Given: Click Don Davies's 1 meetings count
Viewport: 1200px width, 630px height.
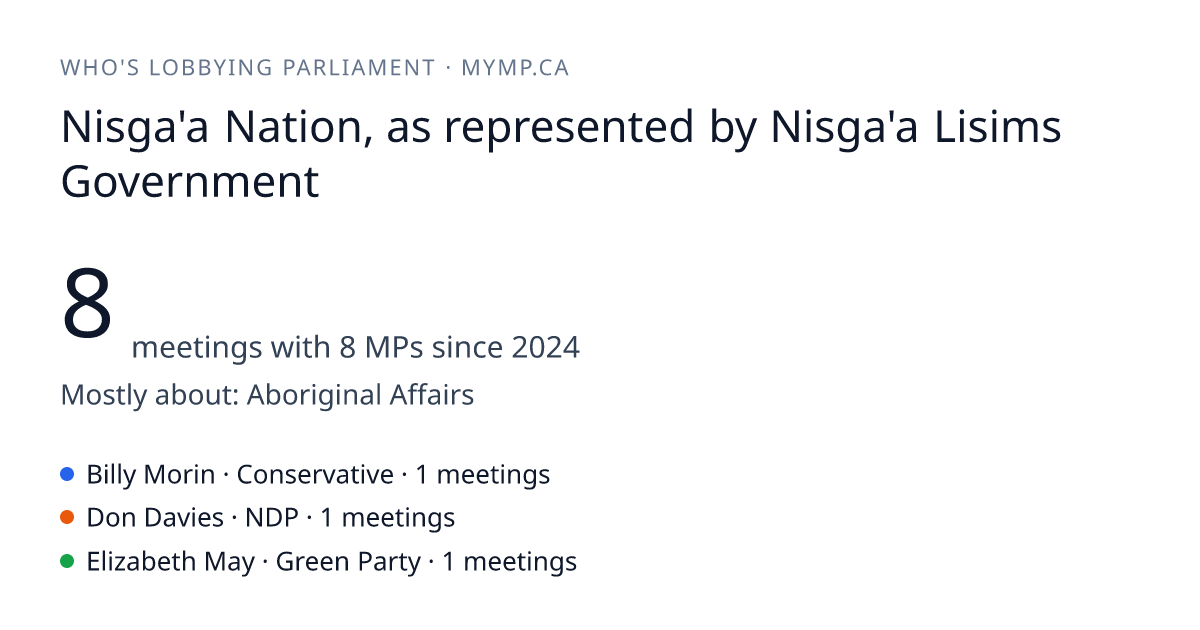Looking at the screenshot, I should coord(388,517).
